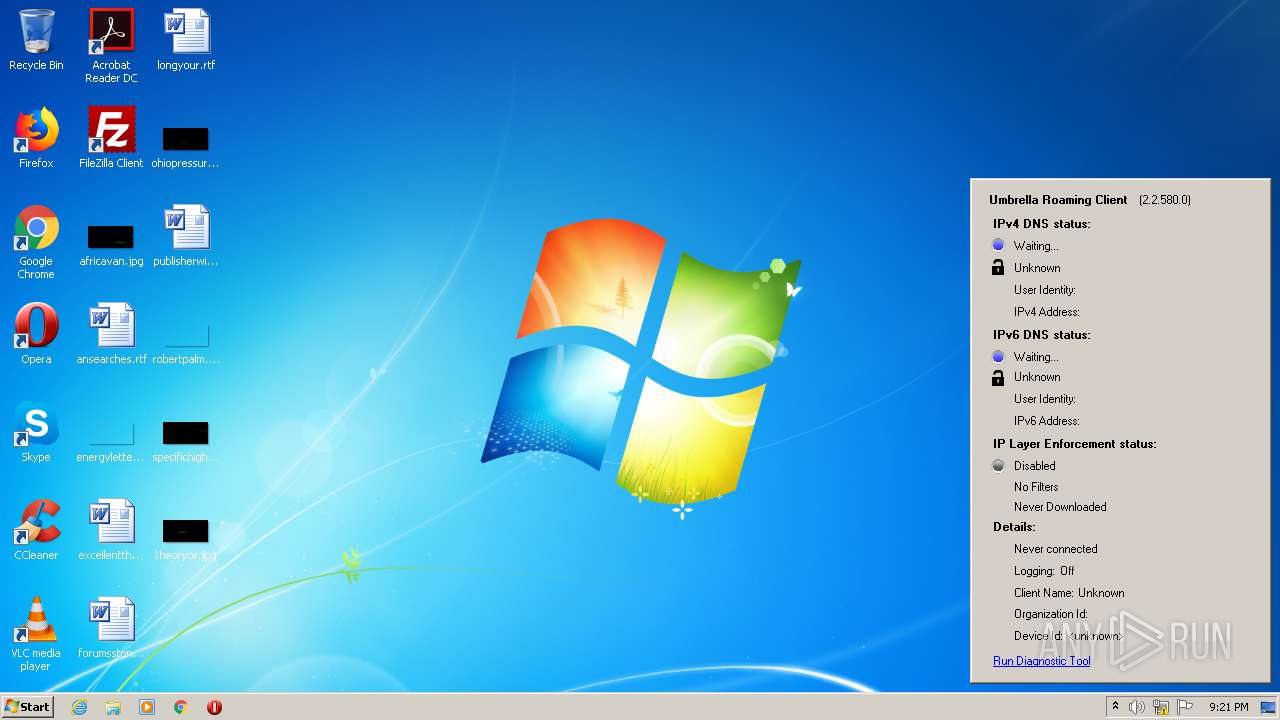Click the IP Layer Enforcement status heading

point(1075,444)
